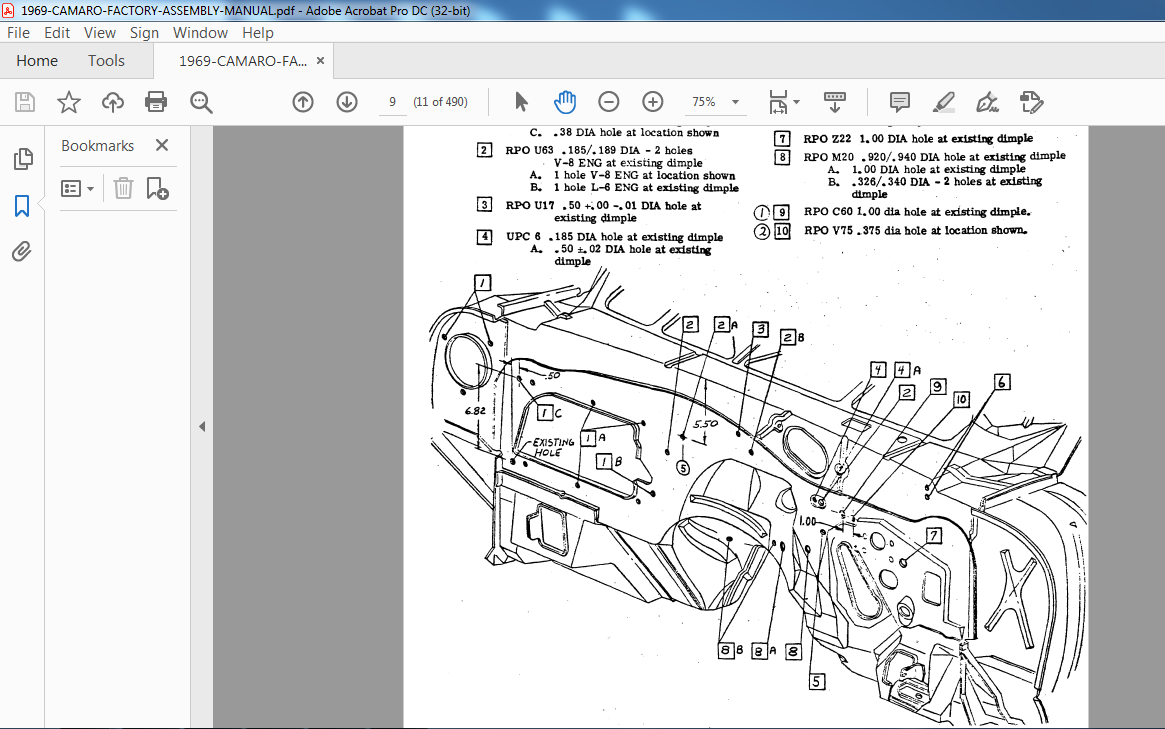1165x729 pixels.
Task: Add the file to starred with star icon
Action: [x=68, y=102]
